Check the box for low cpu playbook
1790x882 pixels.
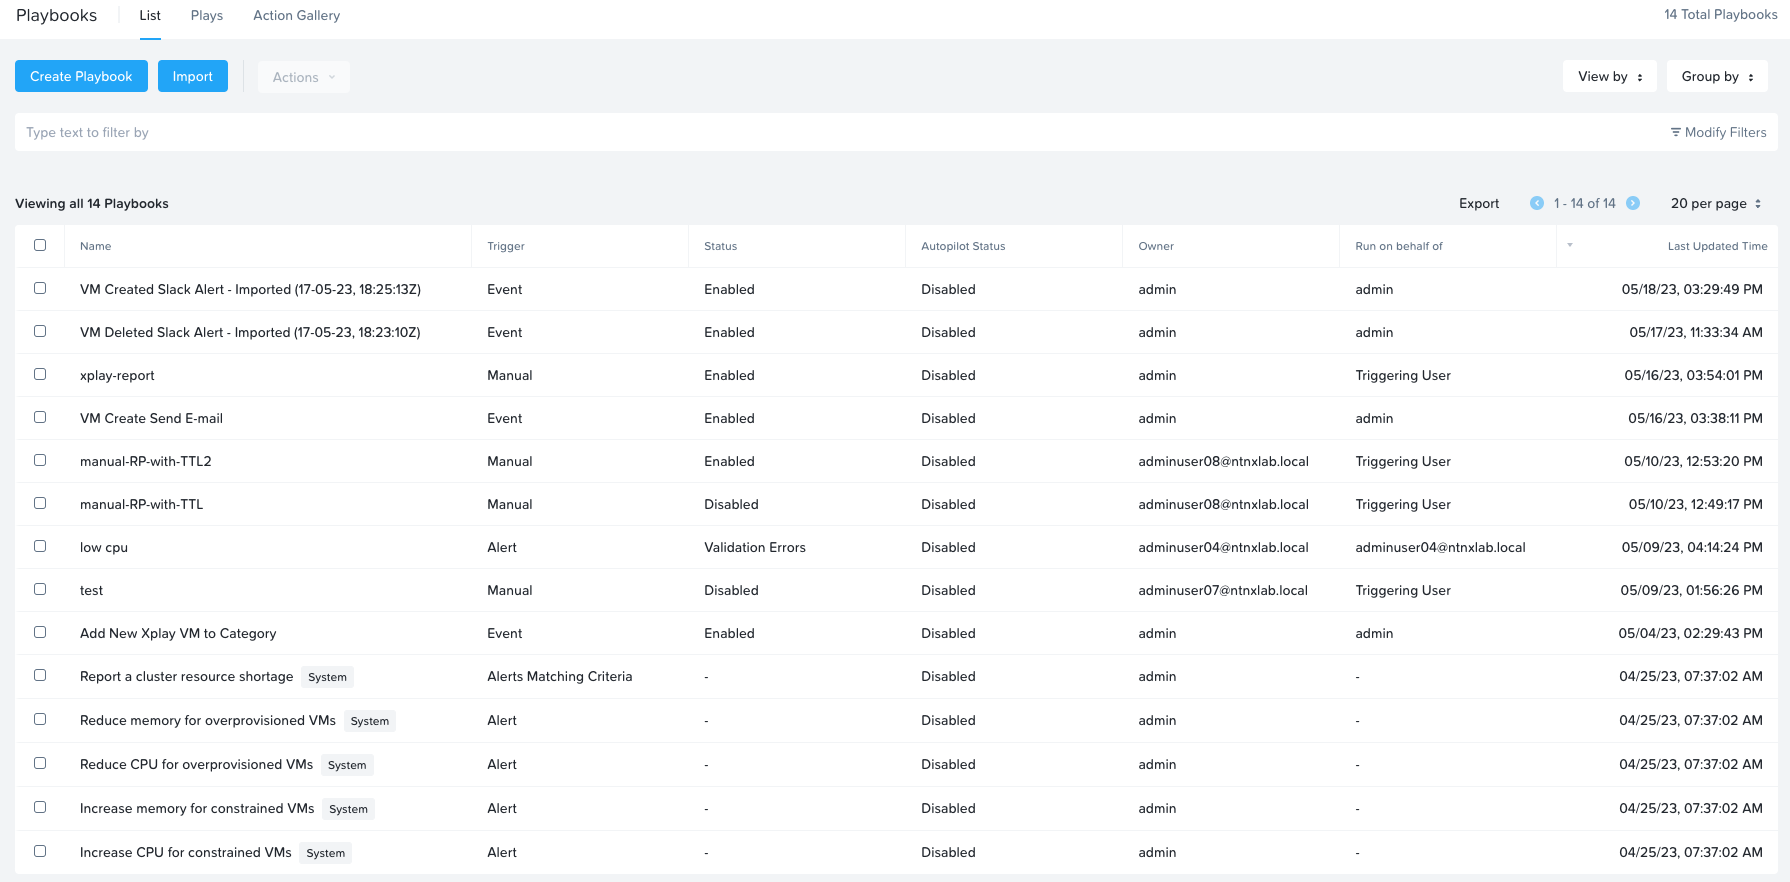[40, 546]
